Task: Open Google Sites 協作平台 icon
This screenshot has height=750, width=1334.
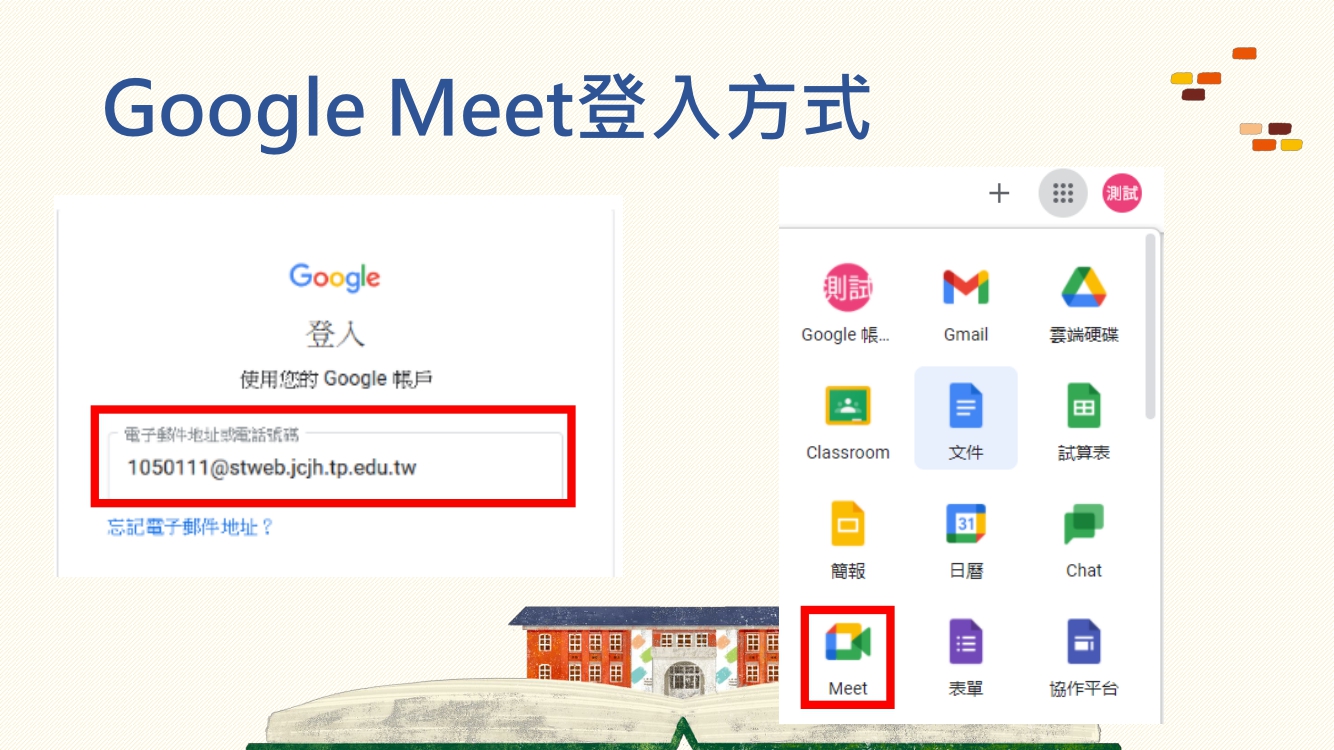Action: click(x=1084, y=657)
